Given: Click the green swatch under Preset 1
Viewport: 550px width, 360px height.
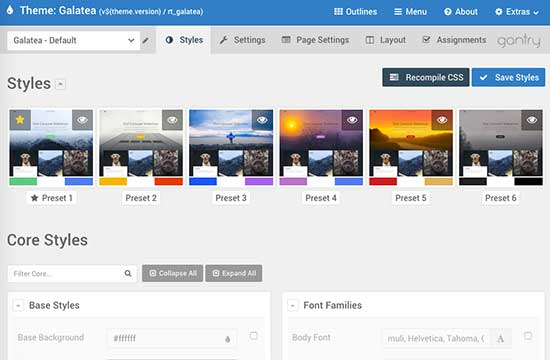Looking at the screenshot, I should (23, 181).
